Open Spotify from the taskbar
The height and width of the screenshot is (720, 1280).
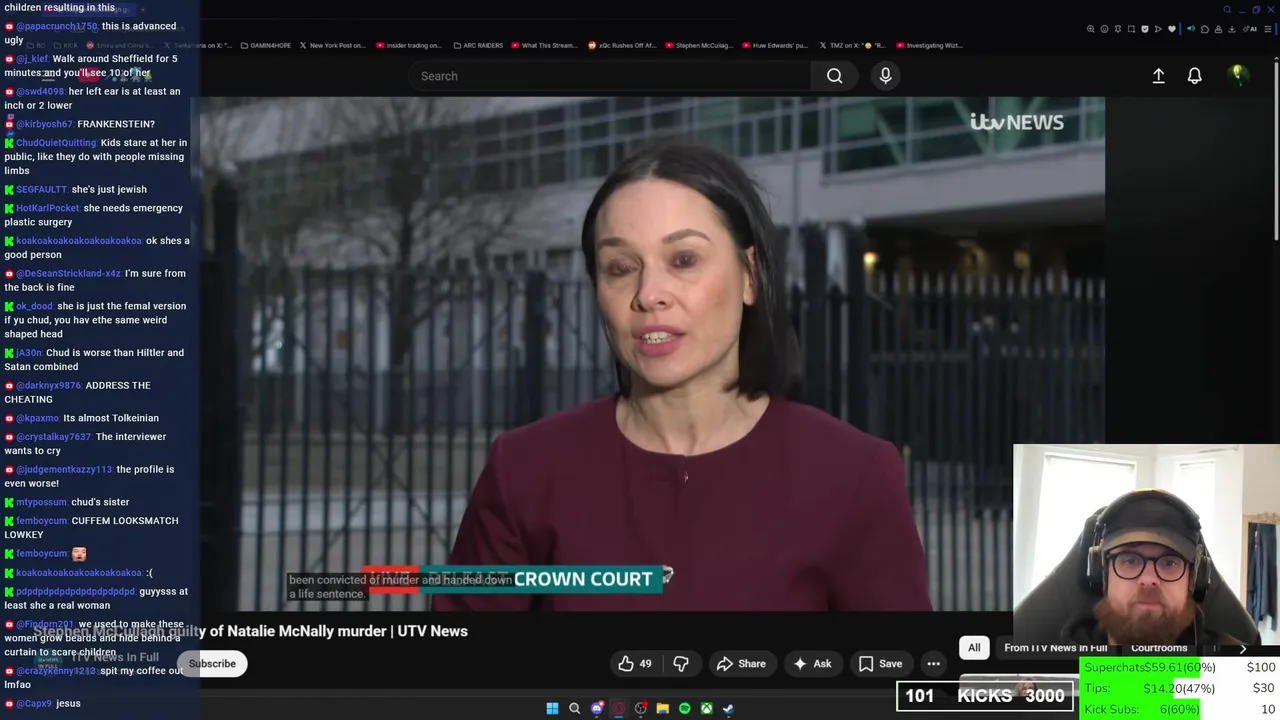[x=684, y=708]
